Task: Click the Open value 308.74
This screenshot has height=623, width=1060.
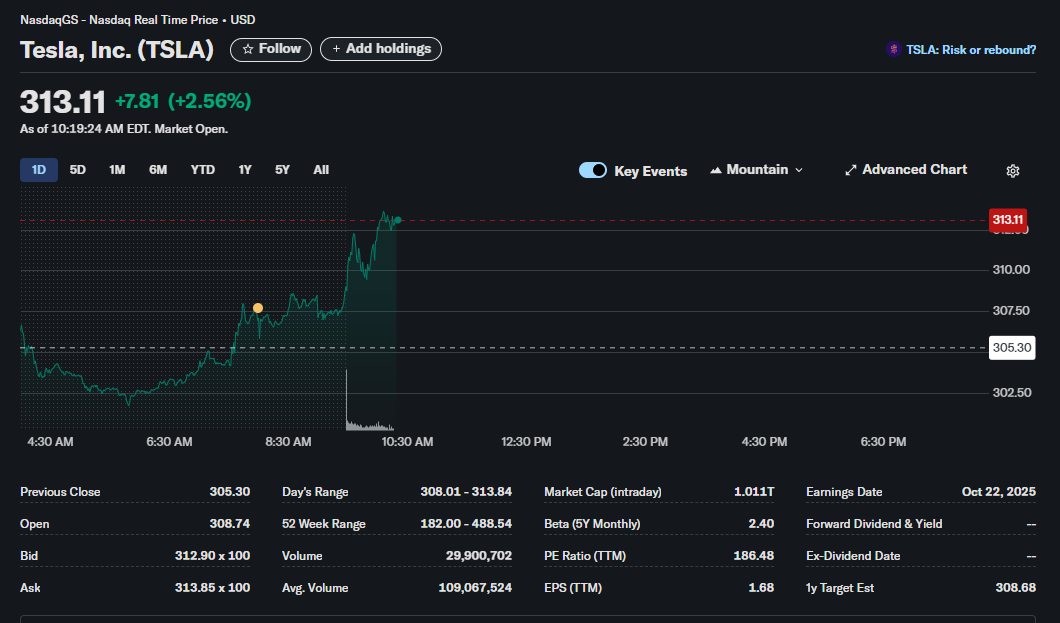Action: pyautogui.click(x=230, y=524)
